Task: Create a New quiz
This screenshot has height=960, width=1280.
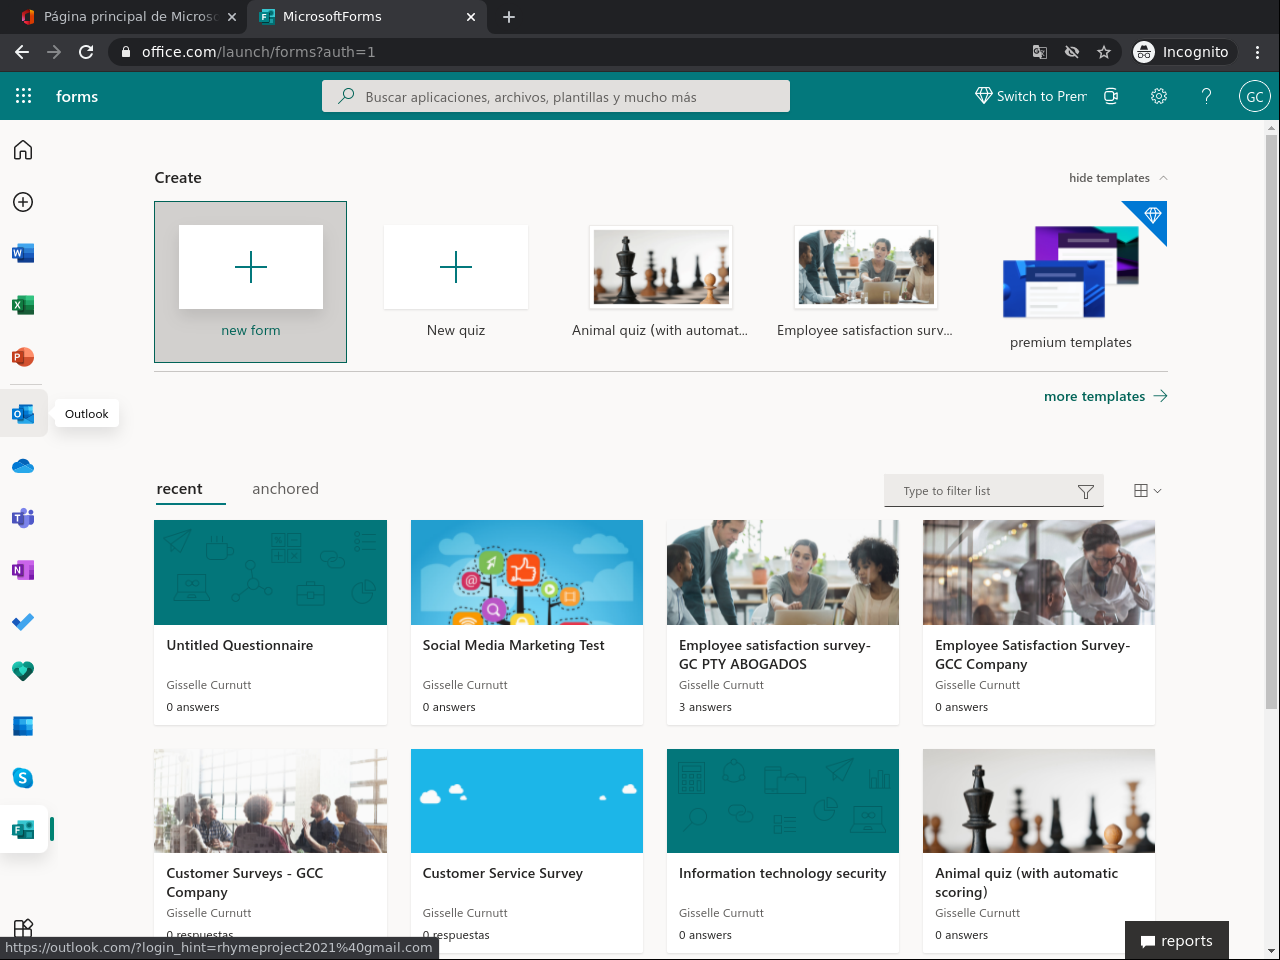Action: pos(456,282)
